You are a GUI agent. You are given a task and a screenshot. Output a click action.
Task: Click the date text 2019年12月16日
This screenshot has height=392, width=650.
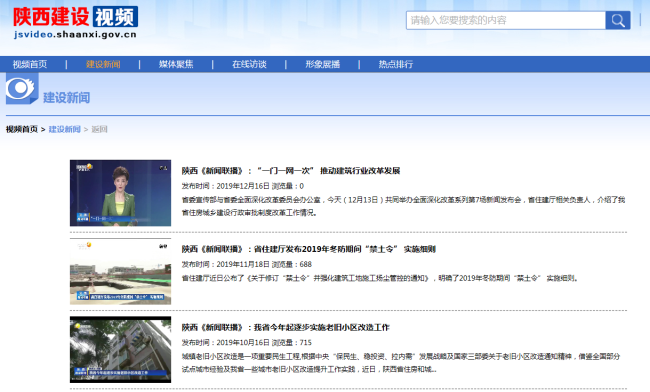pyautogui.click(x=243, y=186)
